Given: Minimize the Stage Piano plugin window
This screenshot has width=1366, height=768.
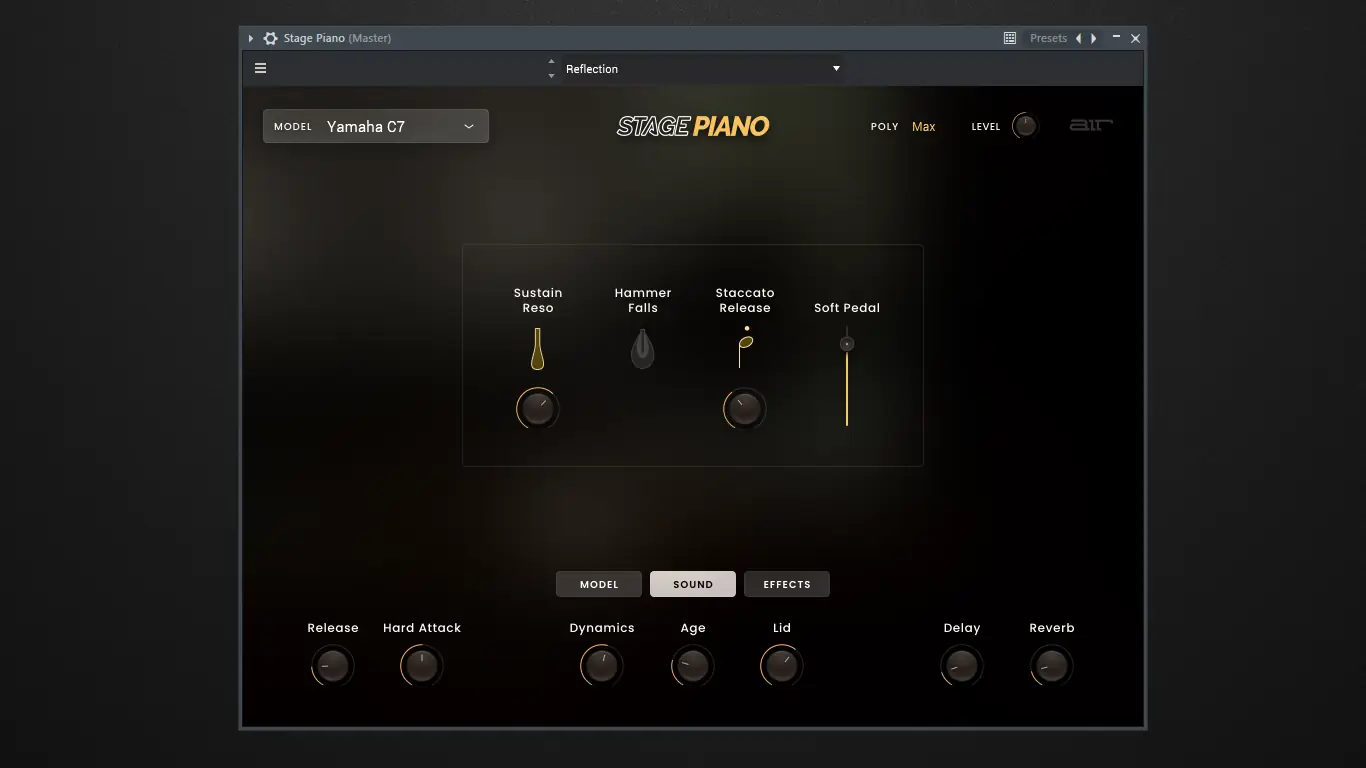Looking at the screenshot, I should coord(1116,38).
